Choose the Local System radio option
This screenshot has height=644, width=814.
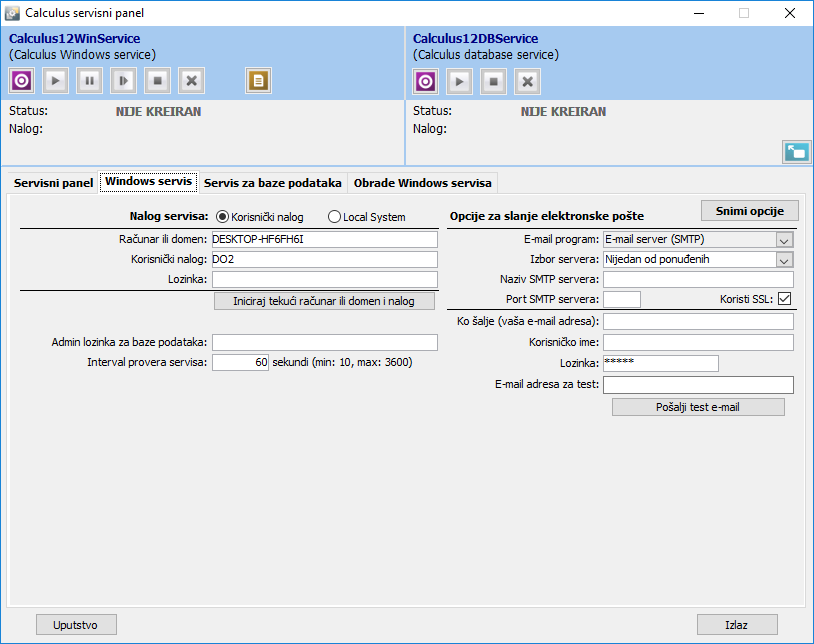pyautogui.click(x=334, y=217)
